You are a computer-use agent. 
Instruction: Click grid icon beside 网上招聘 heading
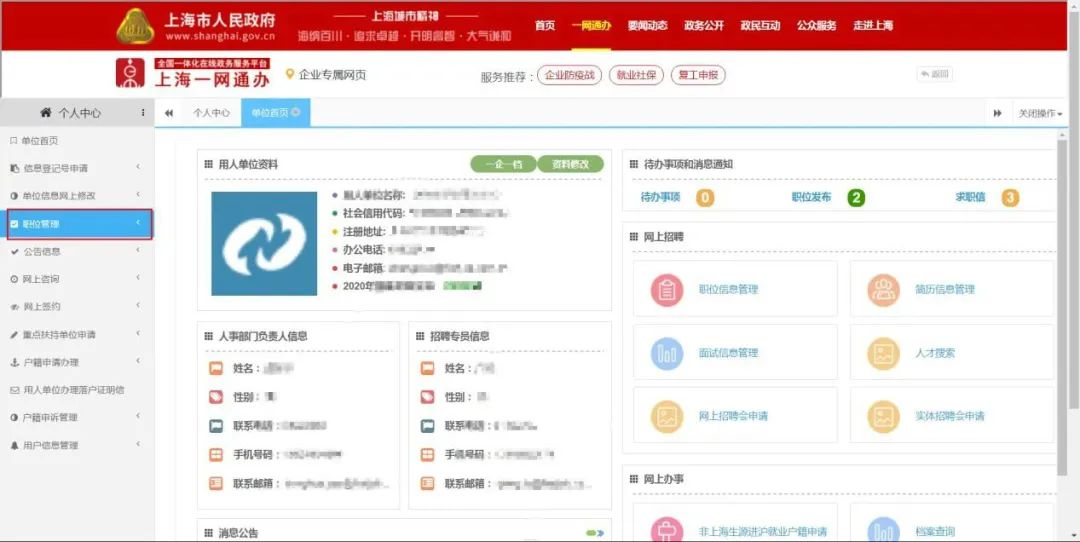[634, 237]
